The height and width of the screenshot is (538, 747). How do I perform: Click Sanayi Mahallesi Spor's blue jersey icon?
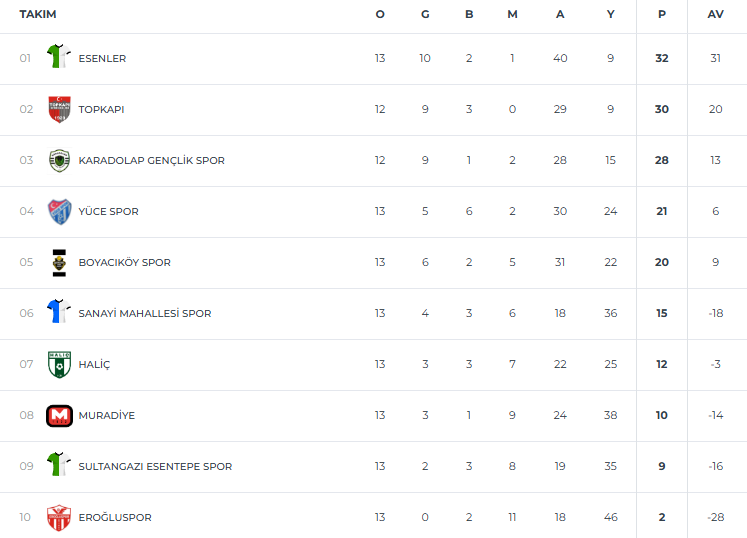tap(59, 313)
